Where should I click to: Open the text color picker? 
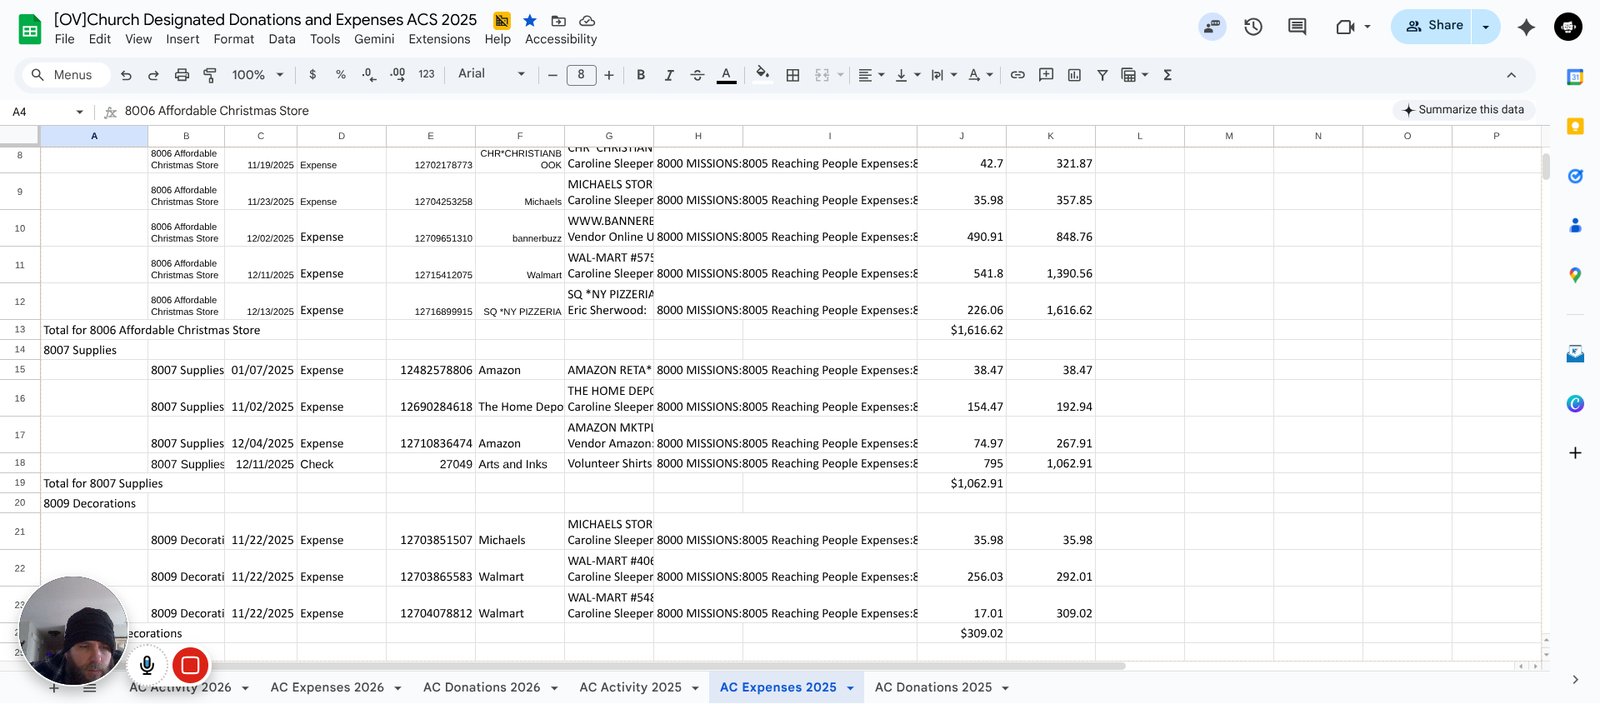click(726, 75)
